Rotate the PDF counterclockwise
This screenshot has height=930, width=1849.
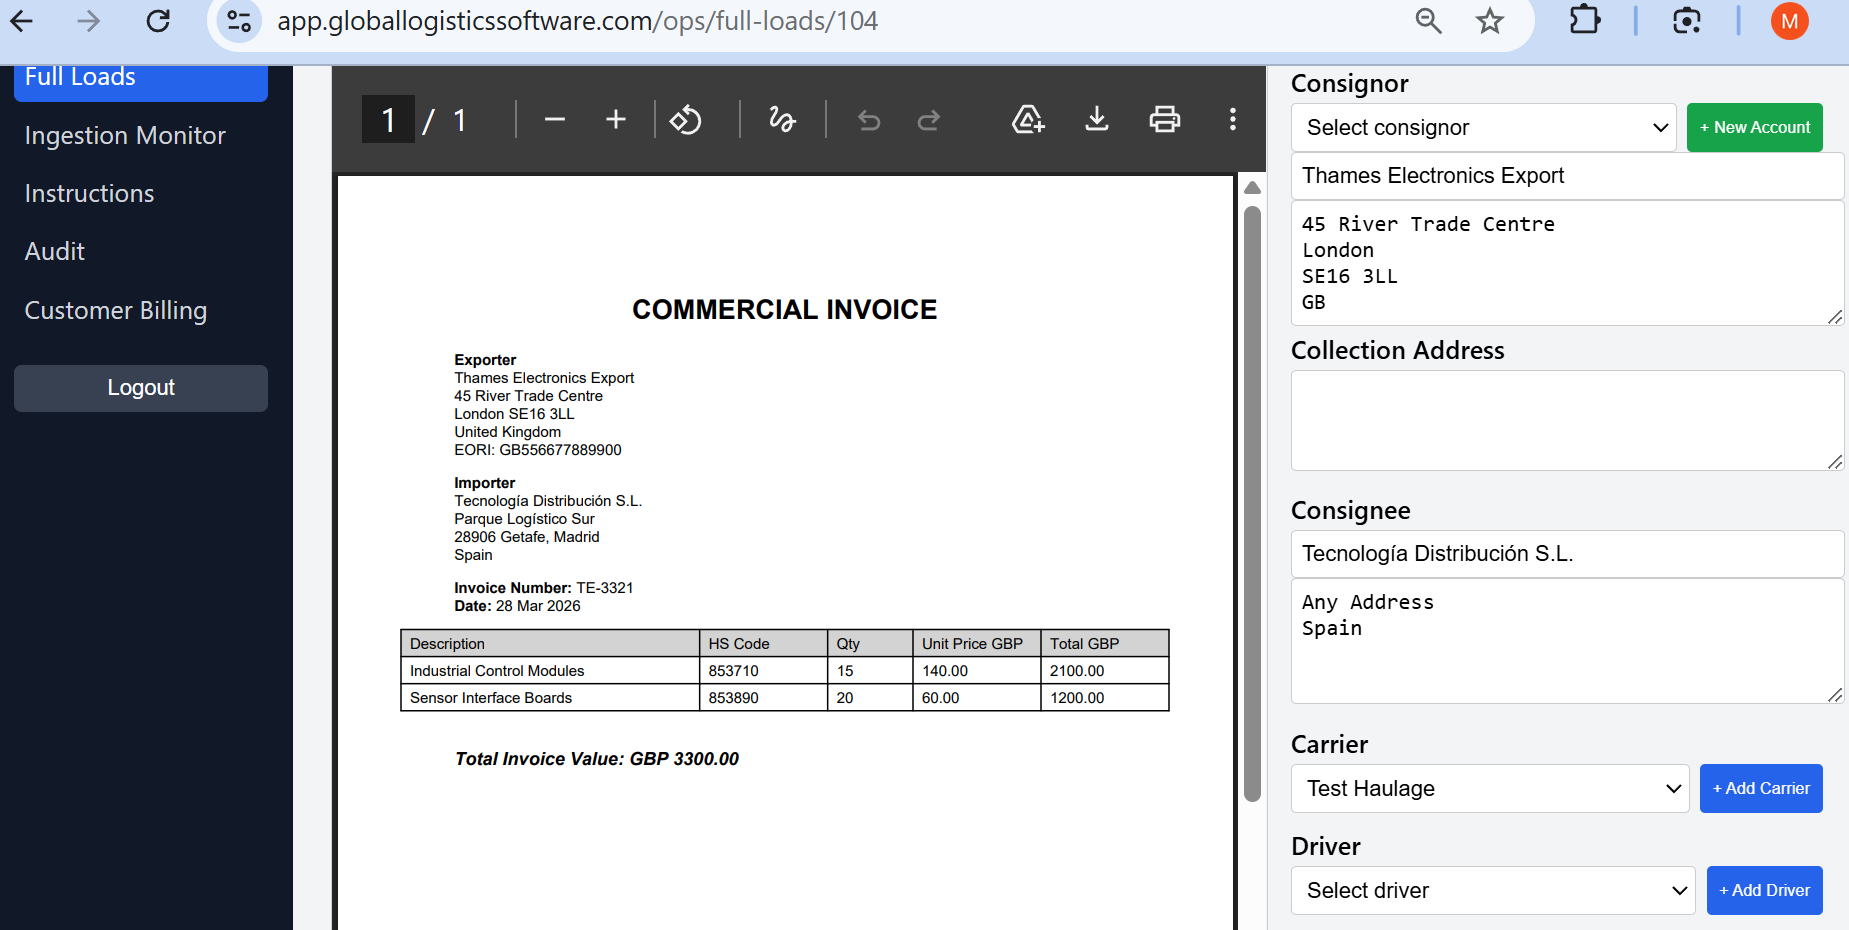686,120
